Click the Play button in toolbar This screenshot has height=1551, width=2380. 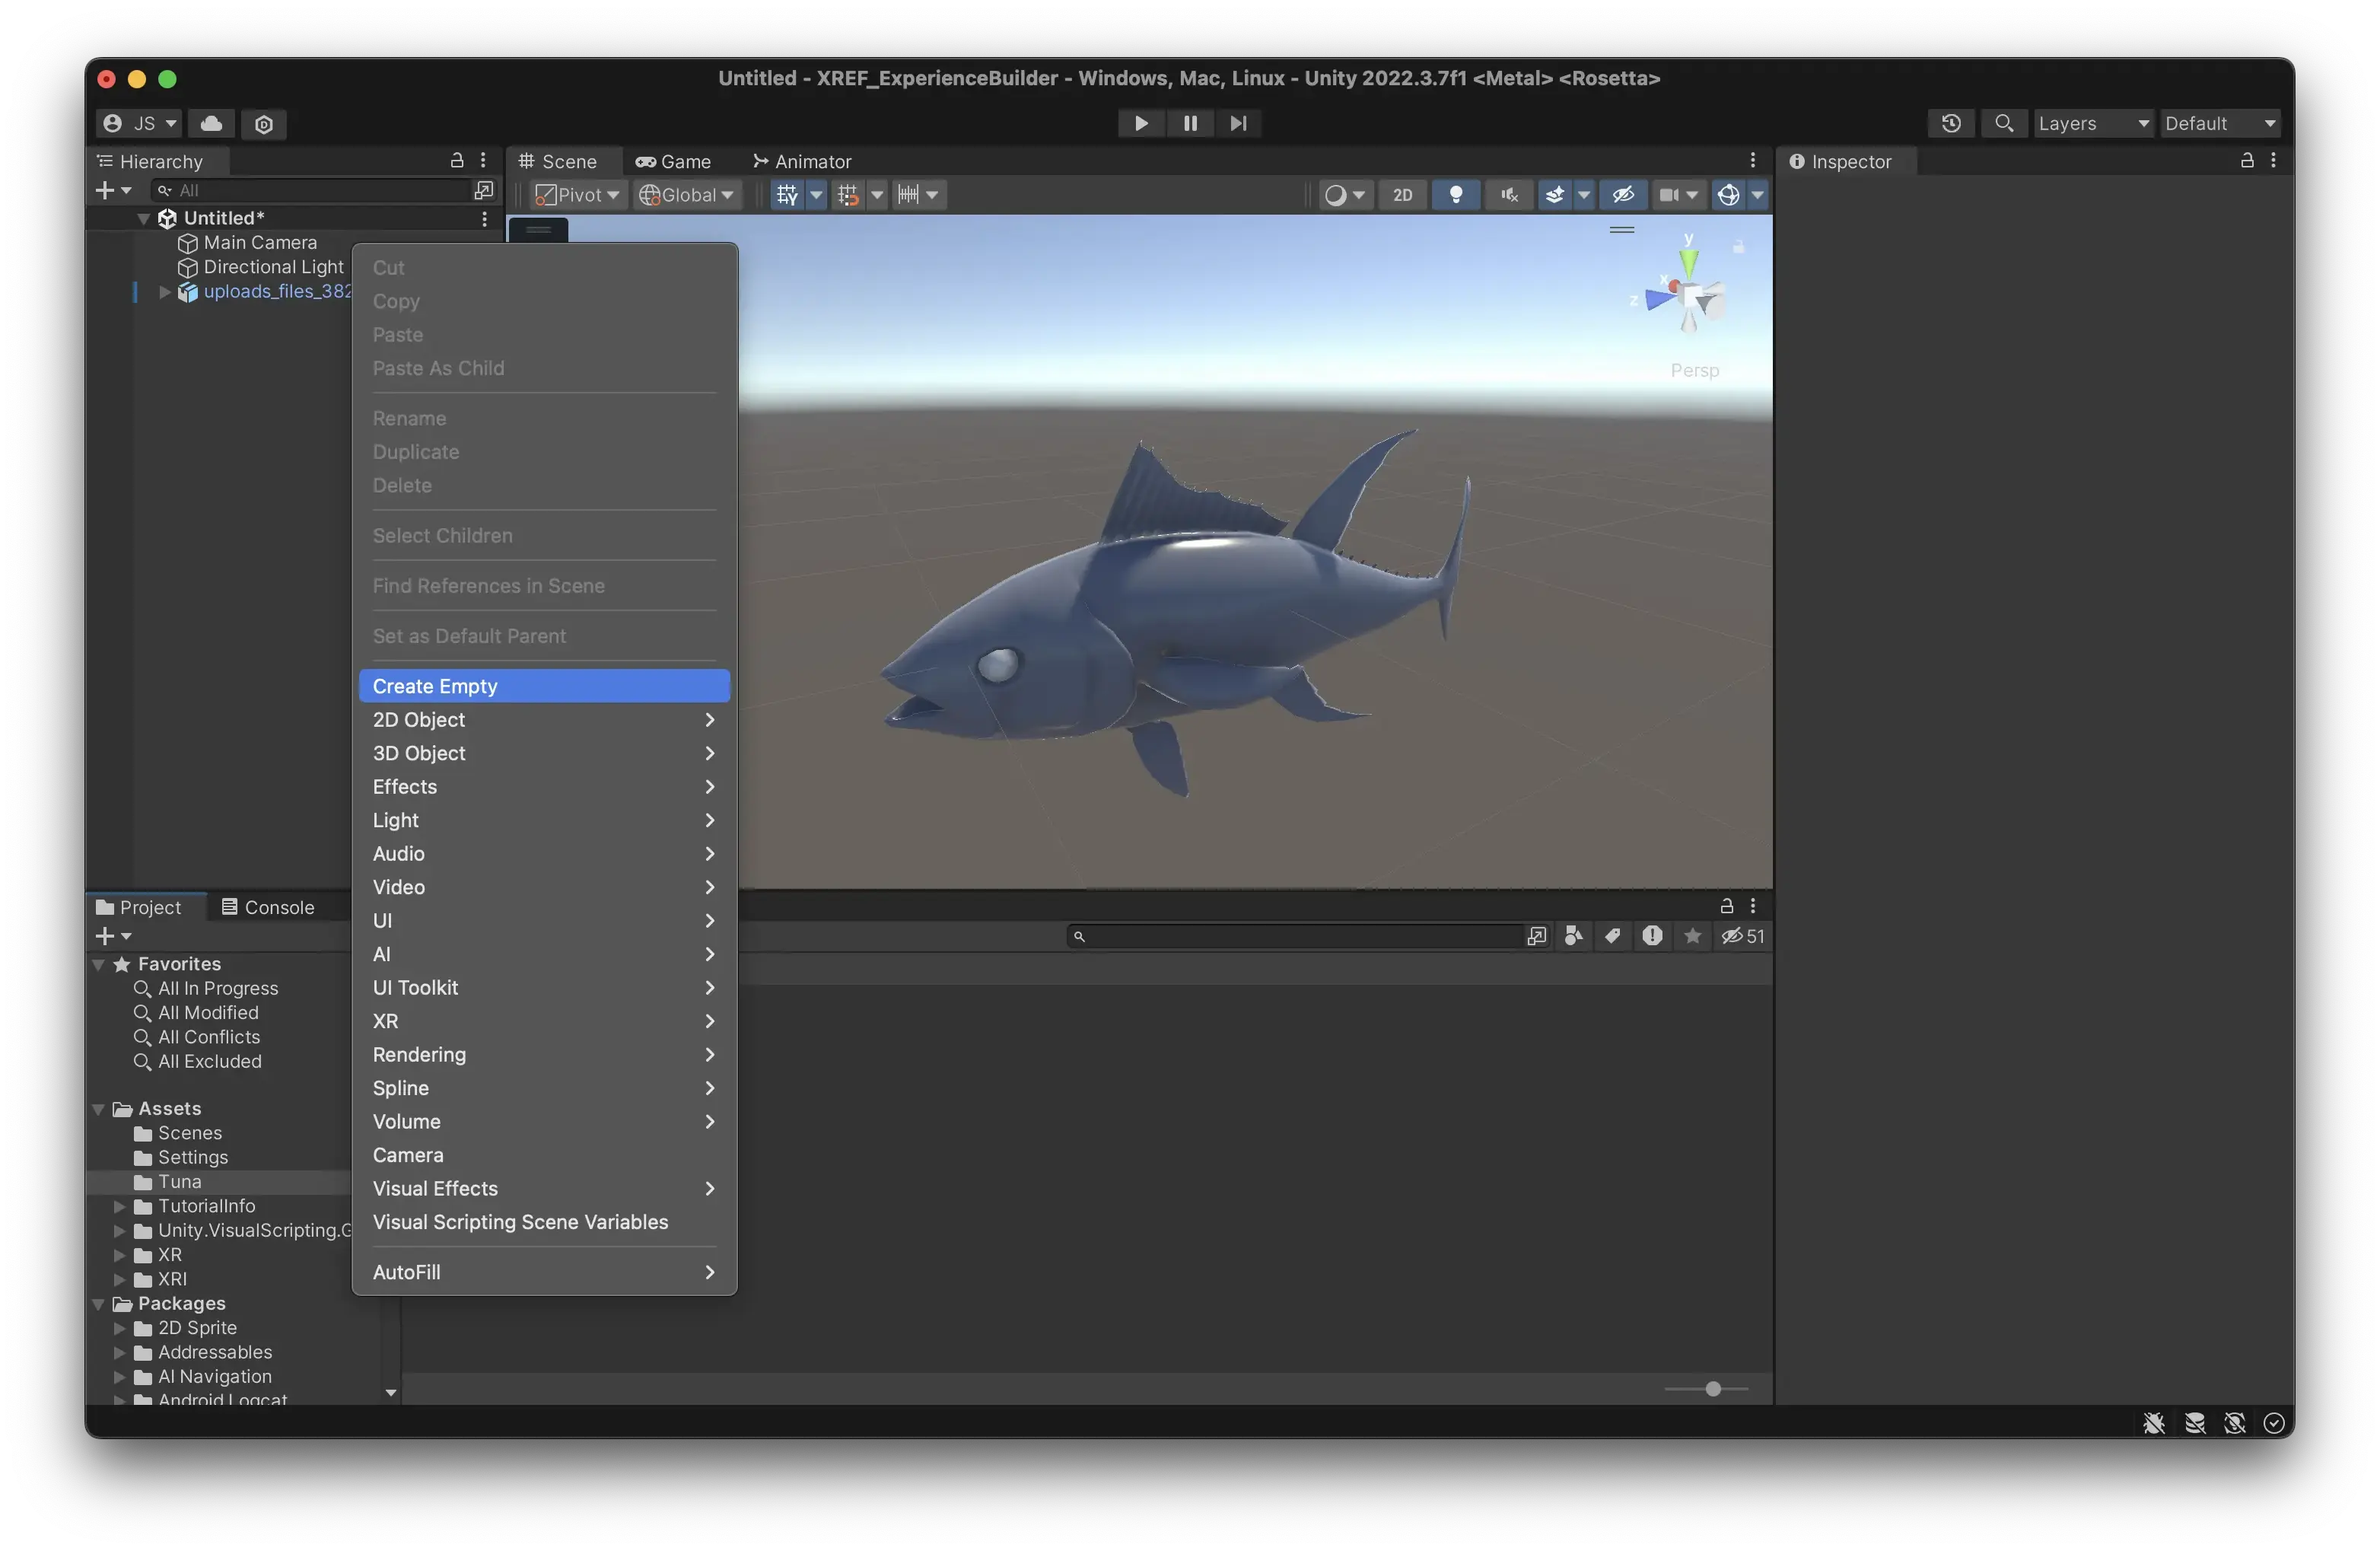[1140, 123]
